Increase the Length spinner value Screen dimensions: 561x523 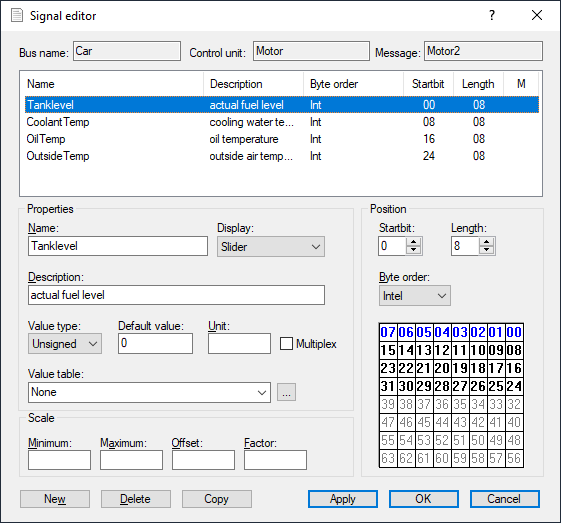click(487, 242)
